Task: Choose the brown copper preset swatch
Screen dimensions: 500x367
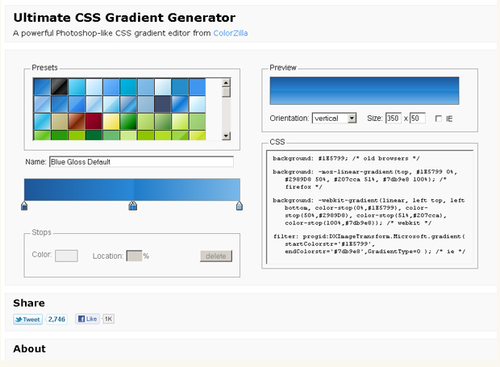Action: (x=77, y=121)
